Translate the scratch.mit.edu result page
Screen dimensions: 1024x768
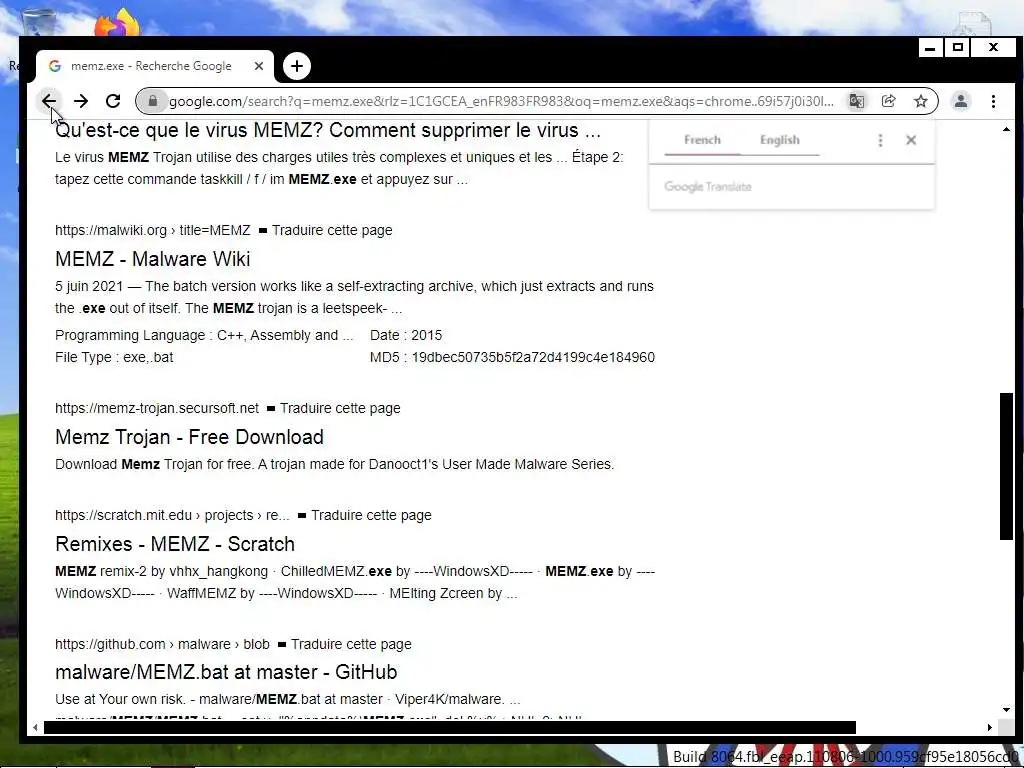pyautogui.click(x=371, y=515)
